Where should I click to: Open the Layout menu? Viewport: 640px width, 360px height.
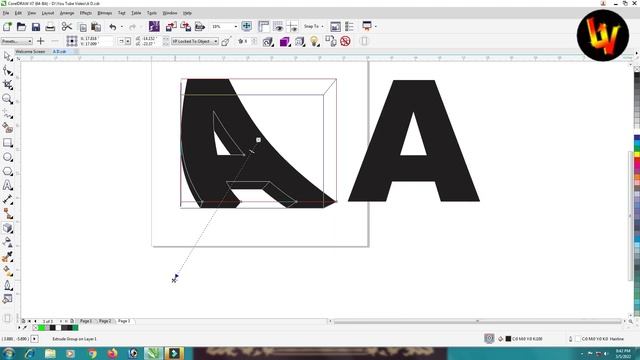tap(48, 13)
